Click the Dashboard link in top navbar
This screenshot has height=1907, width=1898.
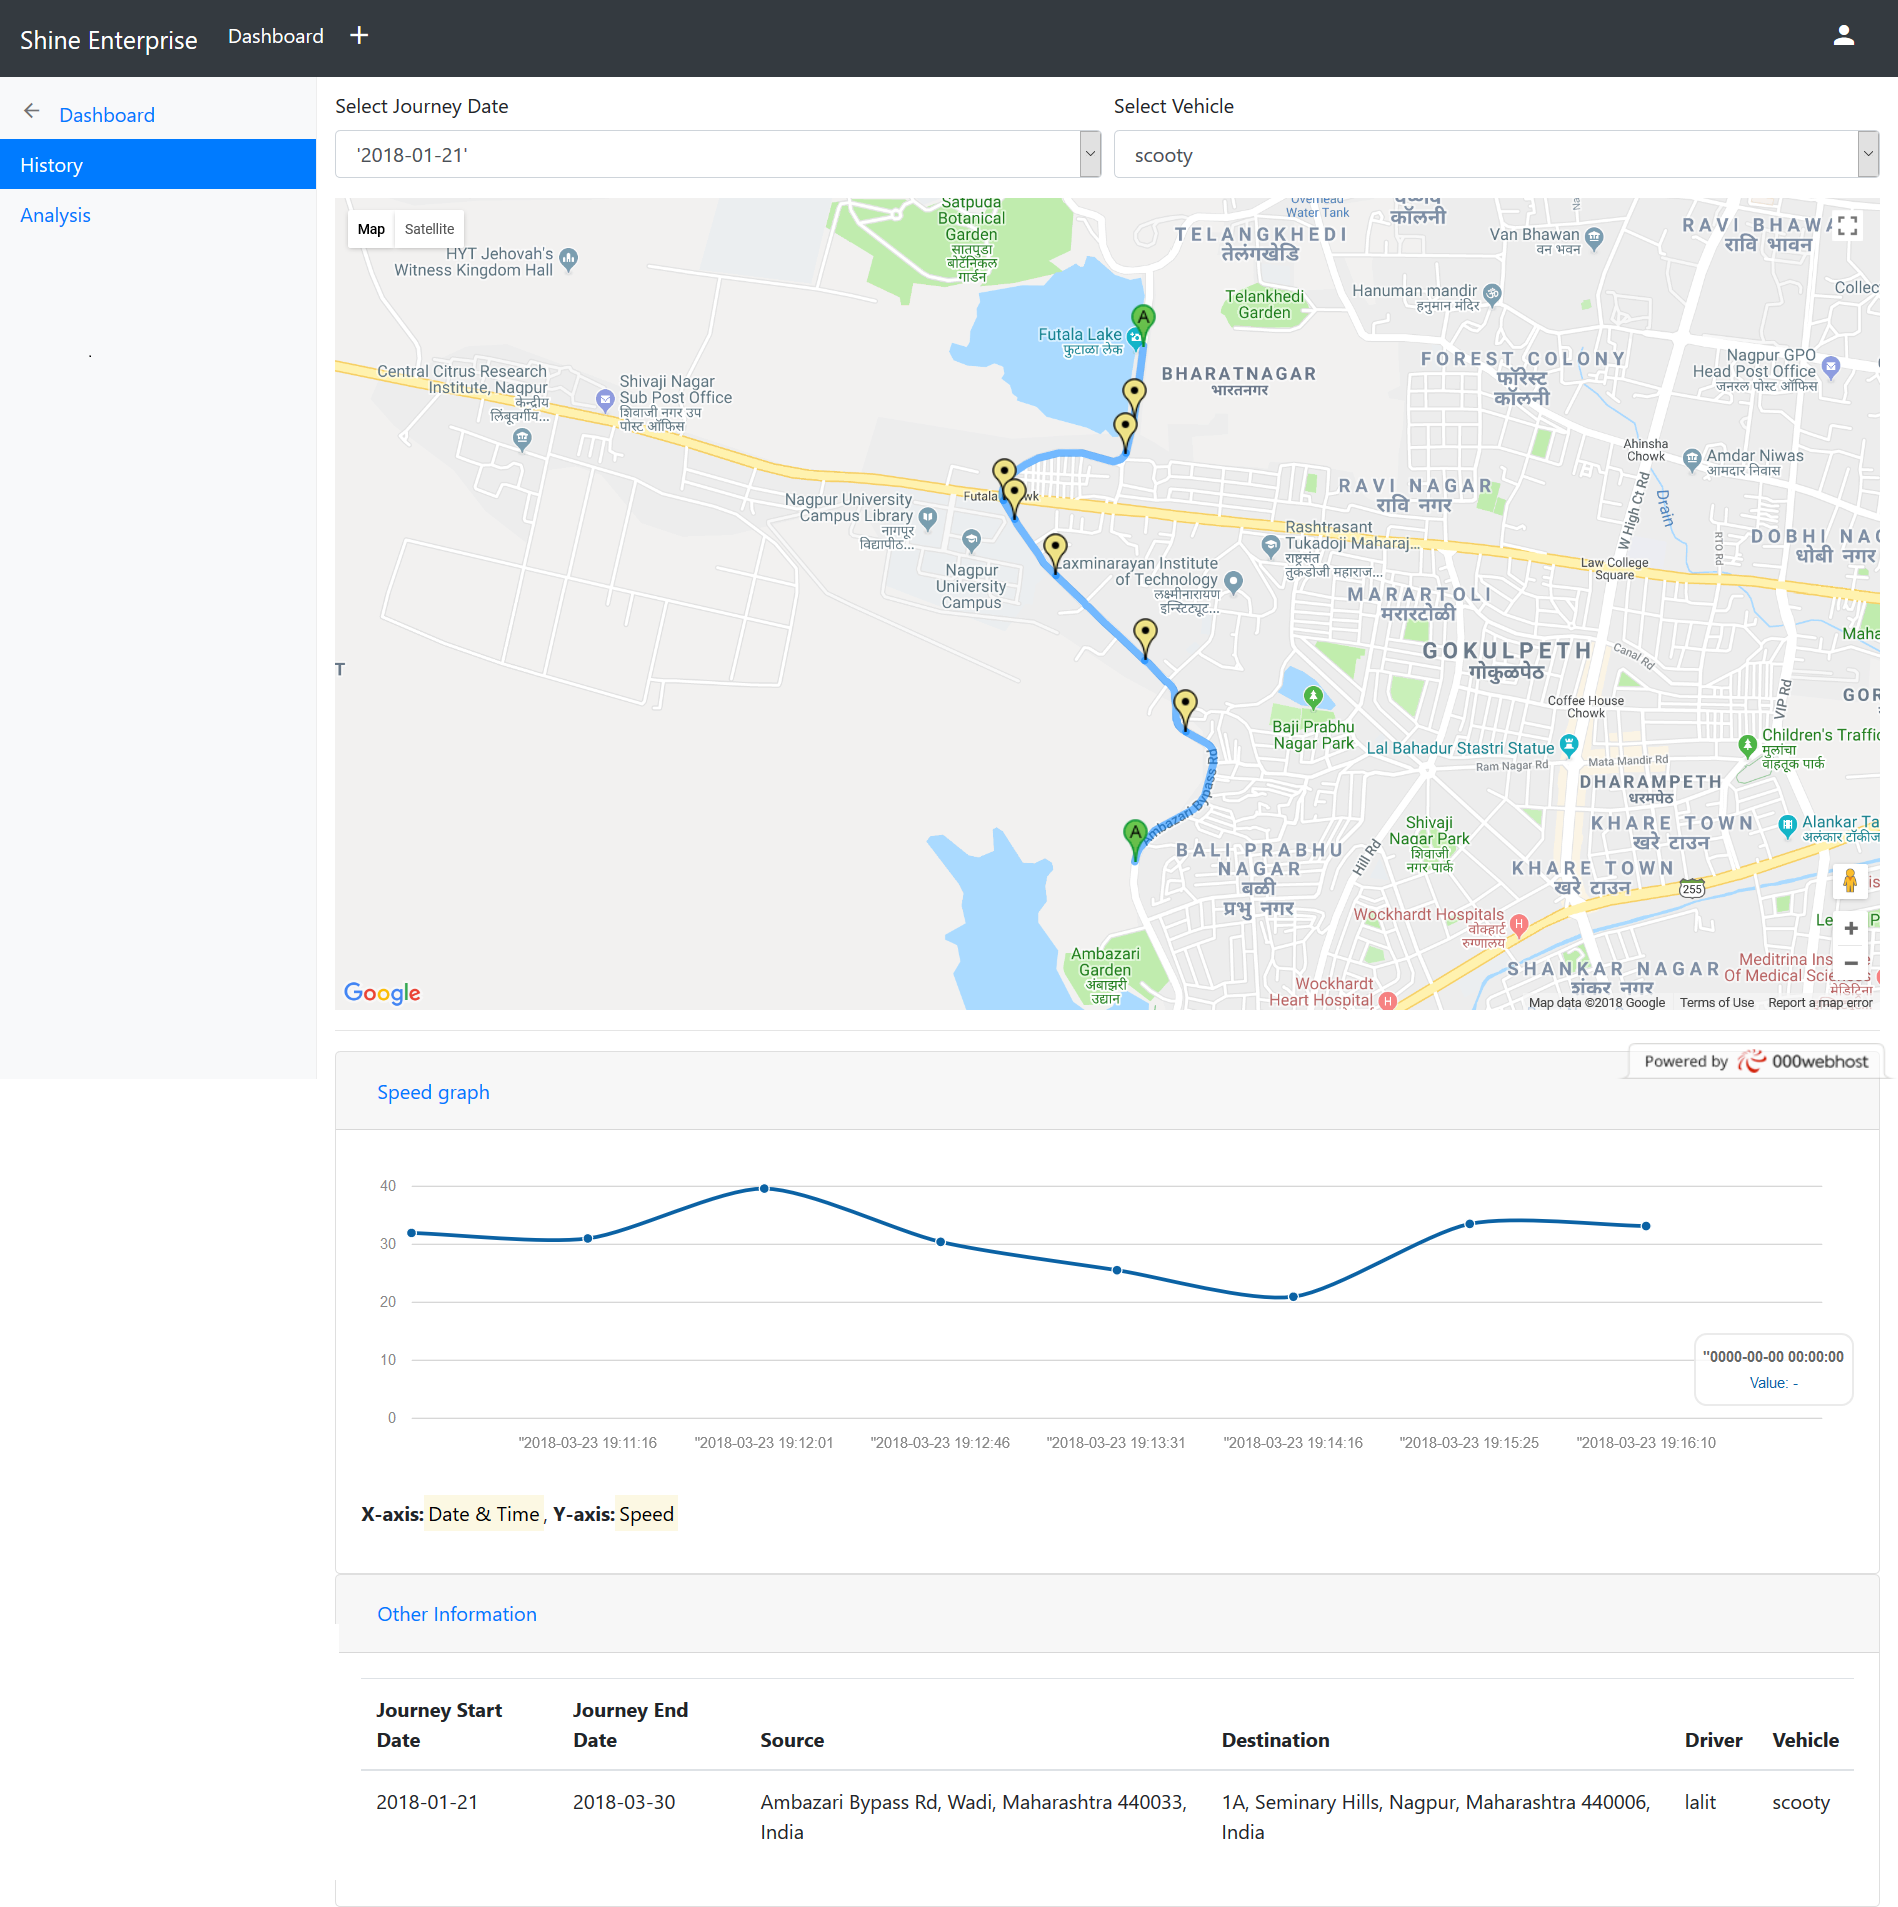click(275, 36)
